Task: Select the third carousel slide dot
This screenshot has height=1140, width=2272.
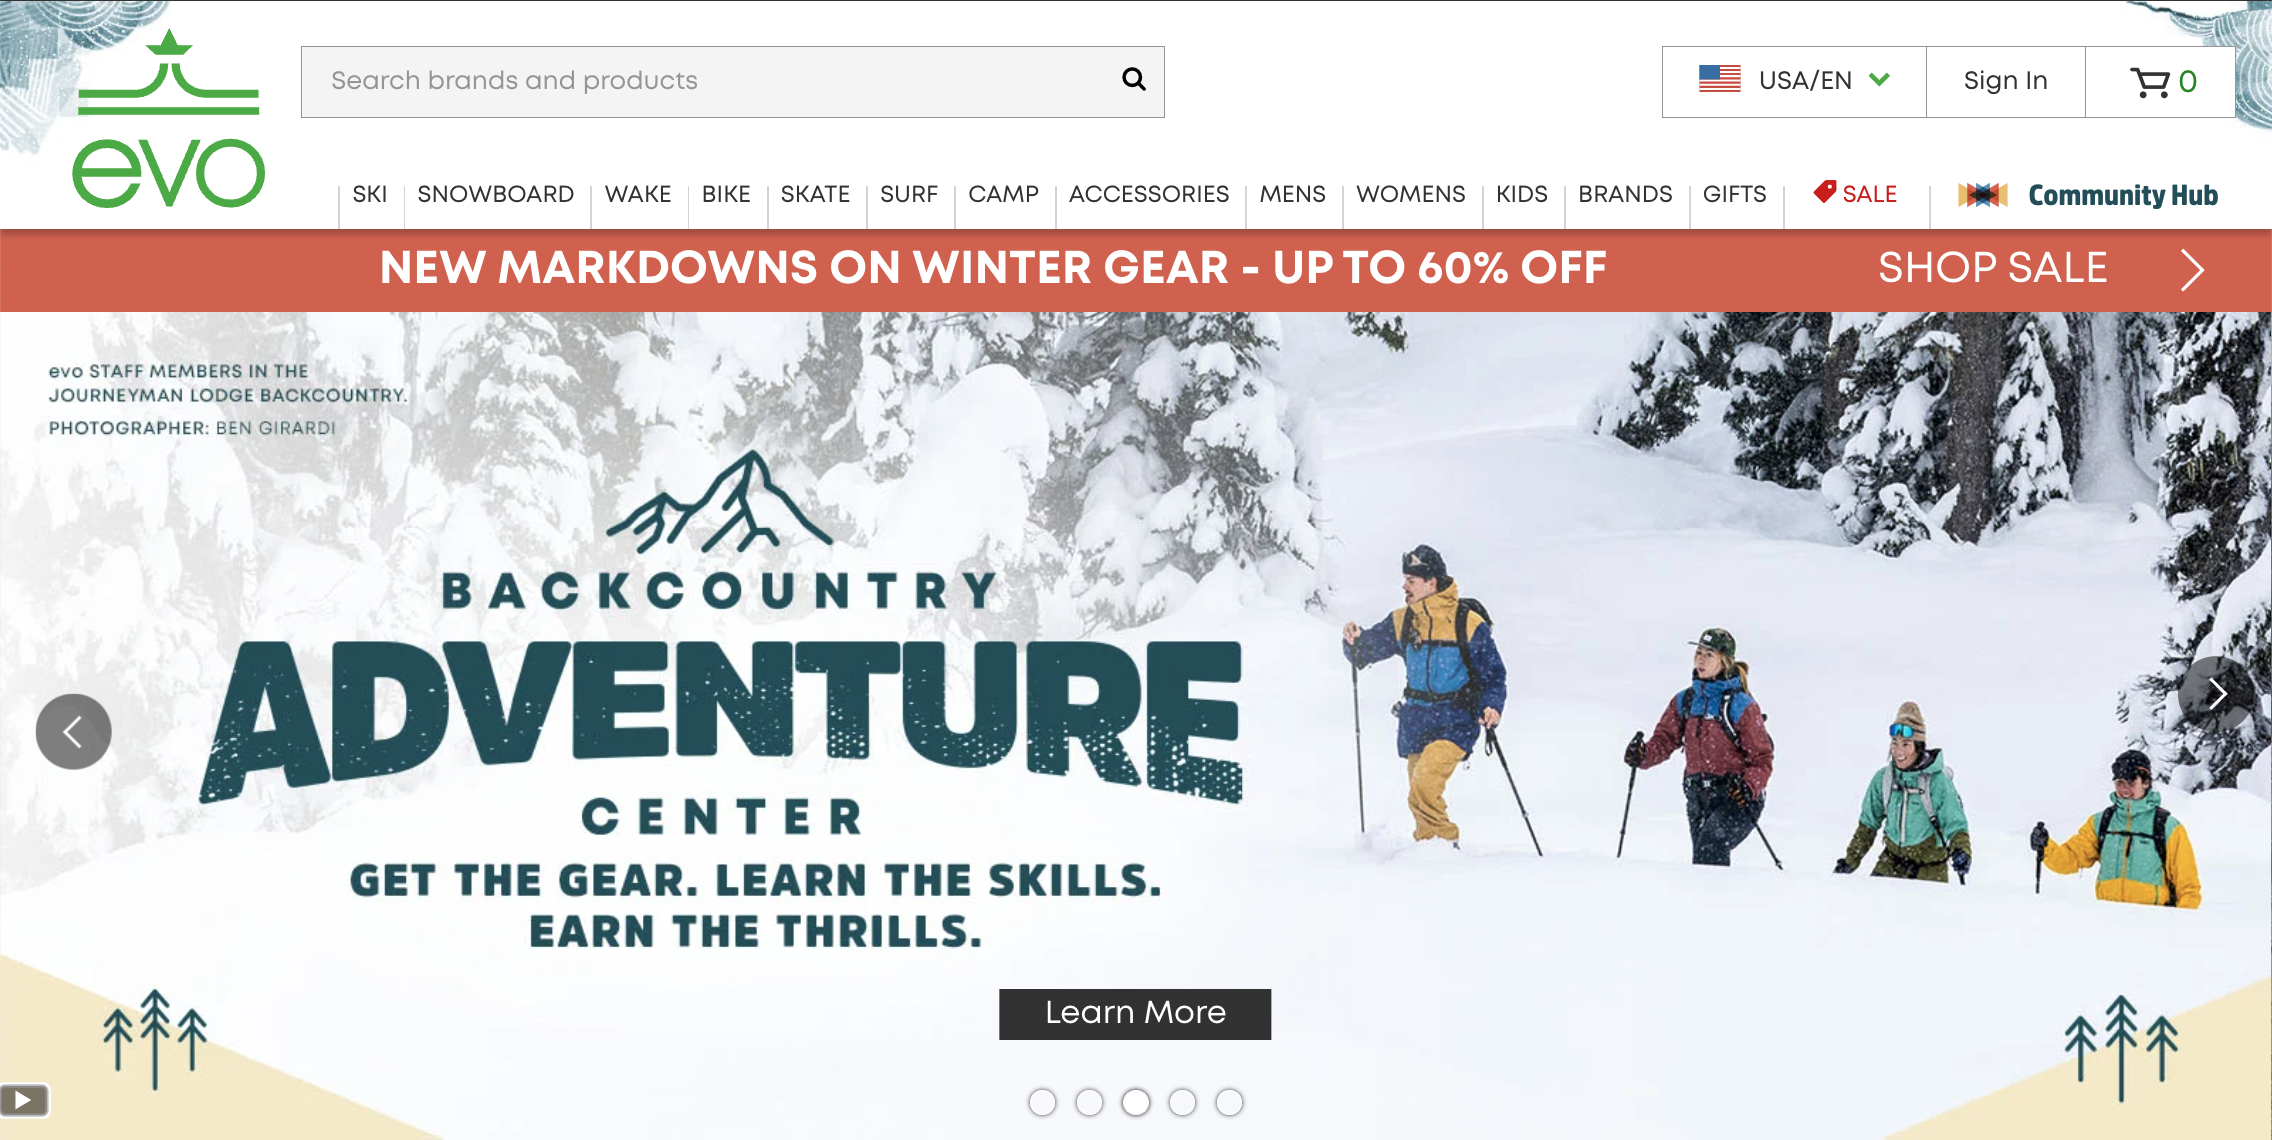Action: click(1135, 1102)
